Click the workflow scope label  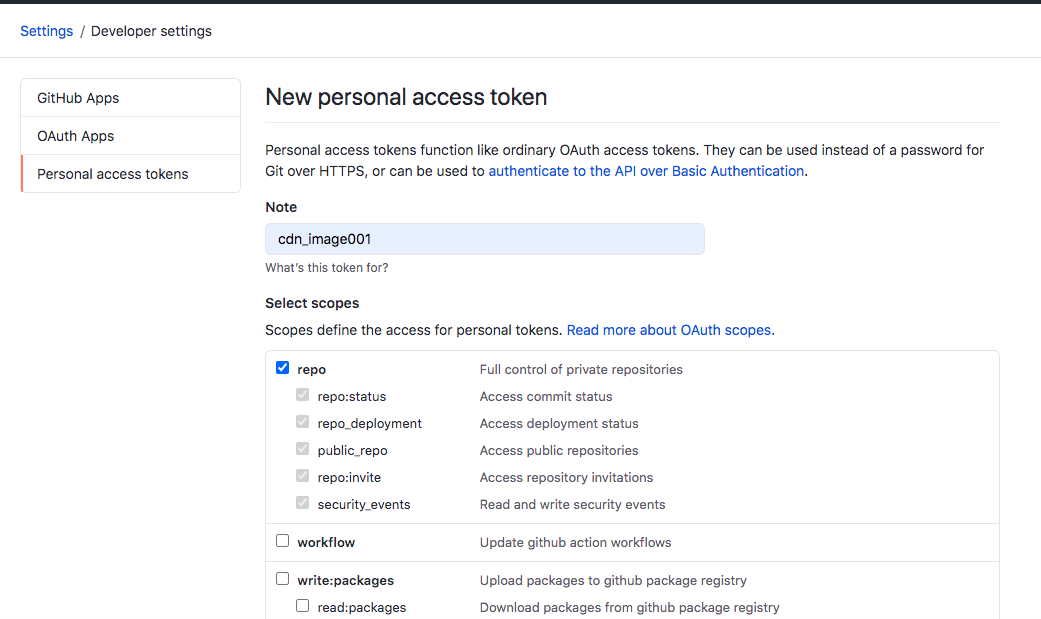(x=326, y=542)
